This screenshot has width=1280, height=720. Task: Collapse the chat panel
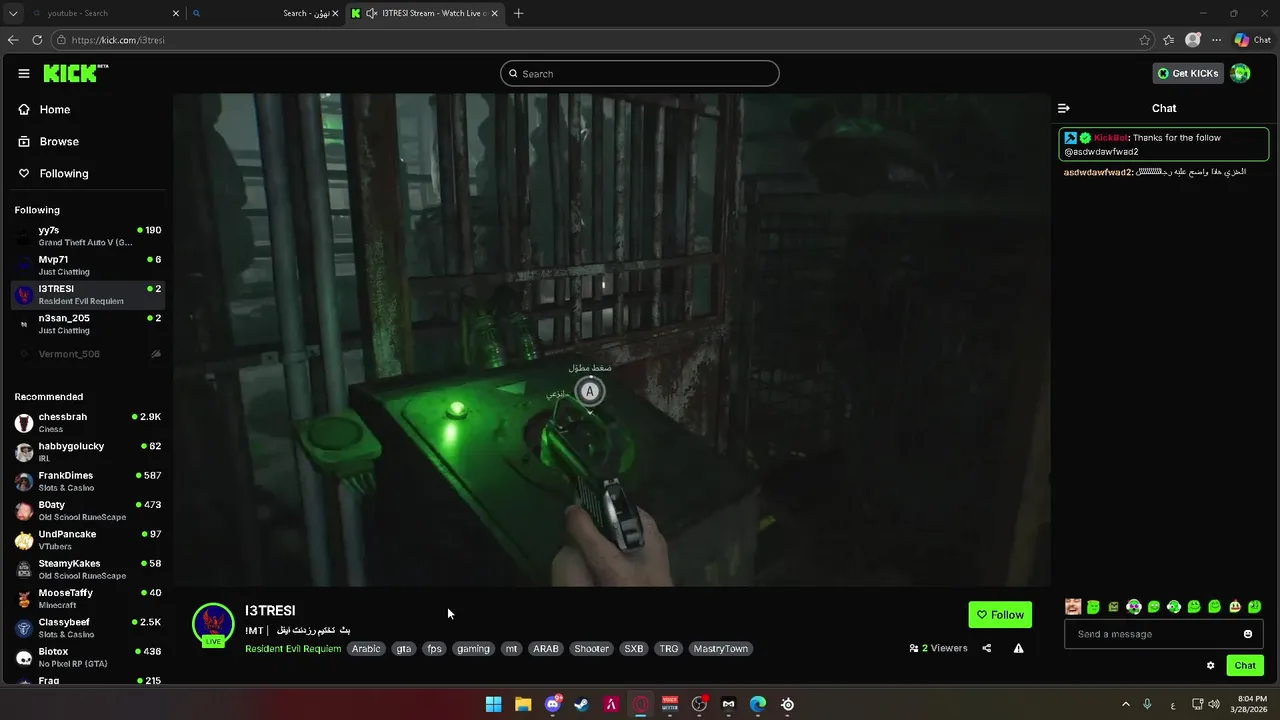[x=1064, y=108]
